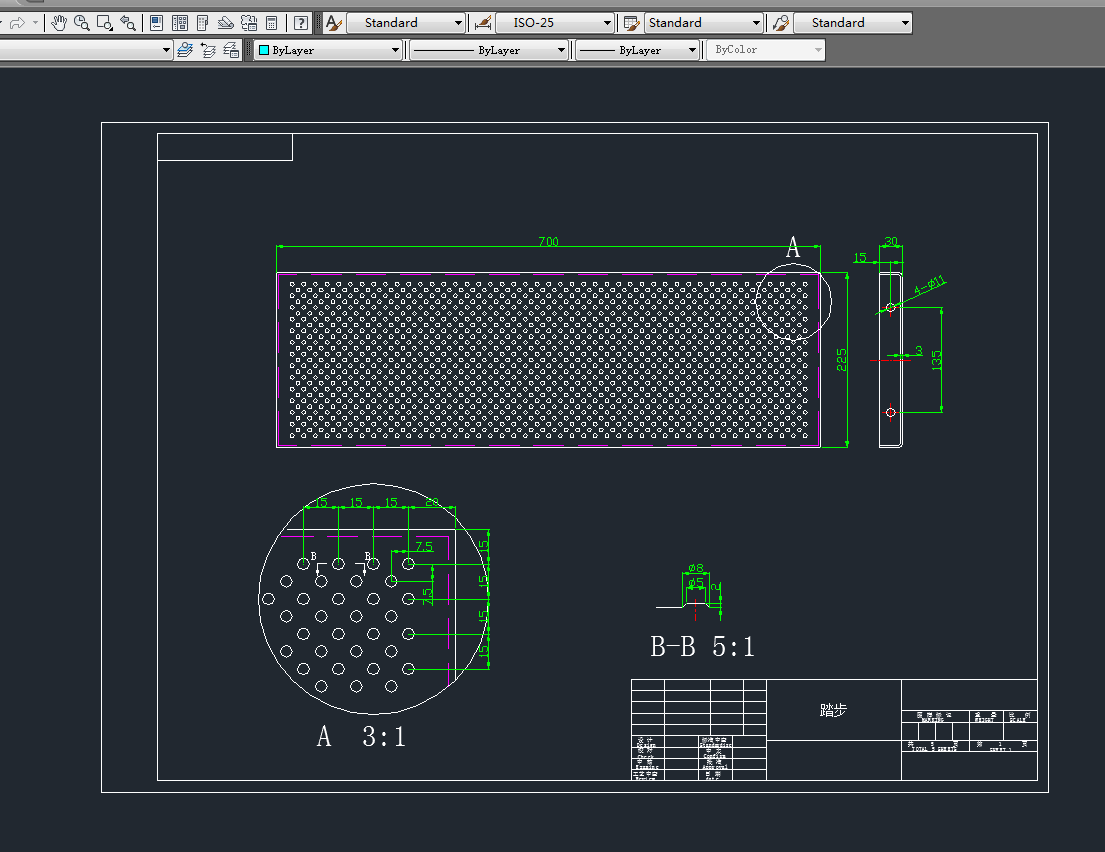
Task: Click the Layer Previous icon
Action: [208, 50]
